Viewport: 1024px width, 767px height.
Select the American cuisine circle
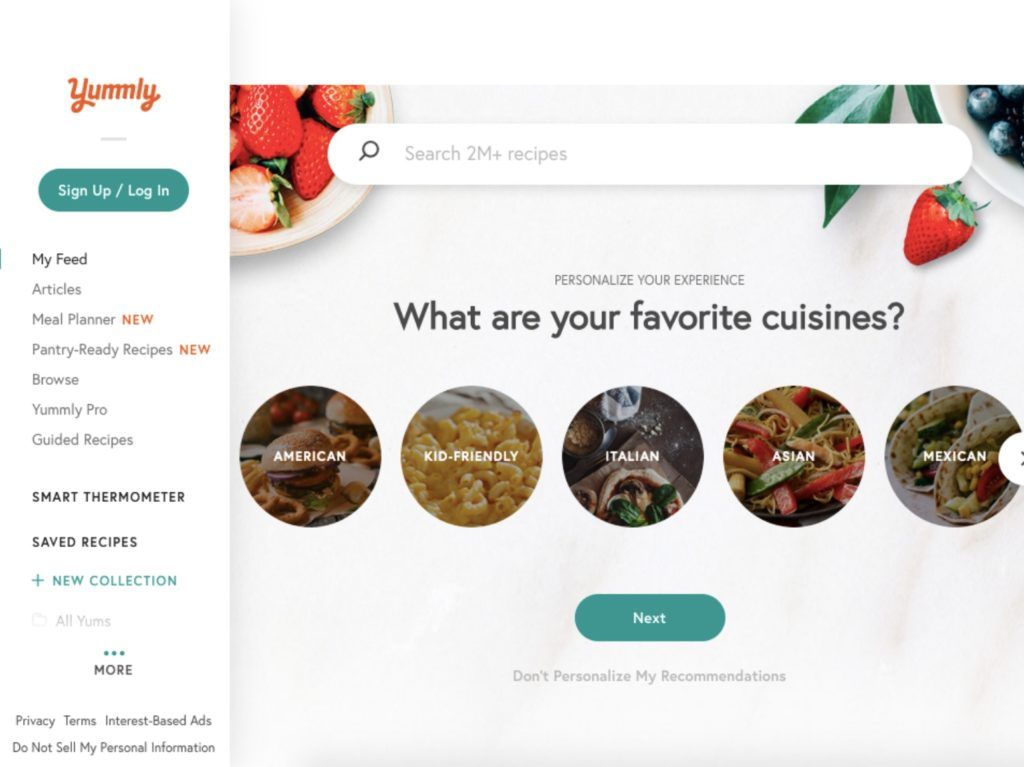click(310, 456)
